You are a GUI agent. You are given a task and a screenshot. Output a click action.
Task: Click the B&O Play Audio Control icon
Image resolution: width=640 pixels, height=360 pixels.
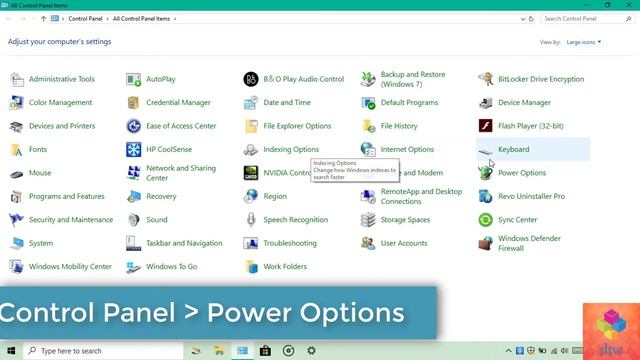point(251,79)
